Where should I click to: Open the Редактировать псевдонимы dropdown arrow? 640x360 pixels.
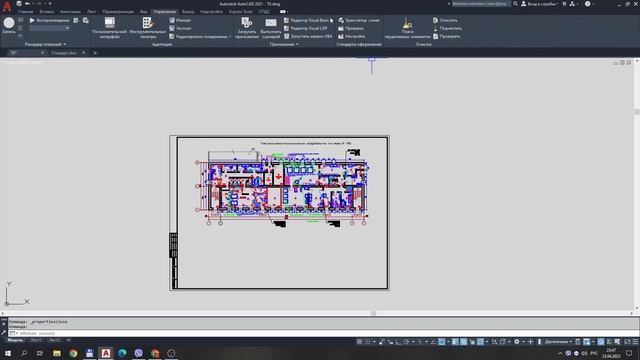pyautogui.click(x=230, y=36)
